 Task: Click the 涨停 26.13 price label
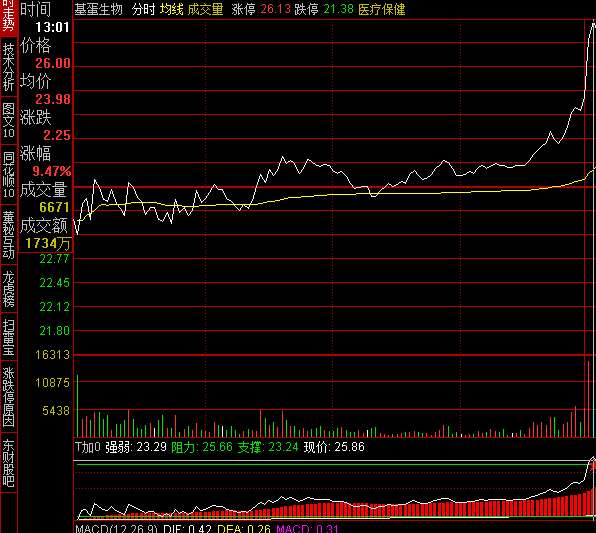click(261, 9)
